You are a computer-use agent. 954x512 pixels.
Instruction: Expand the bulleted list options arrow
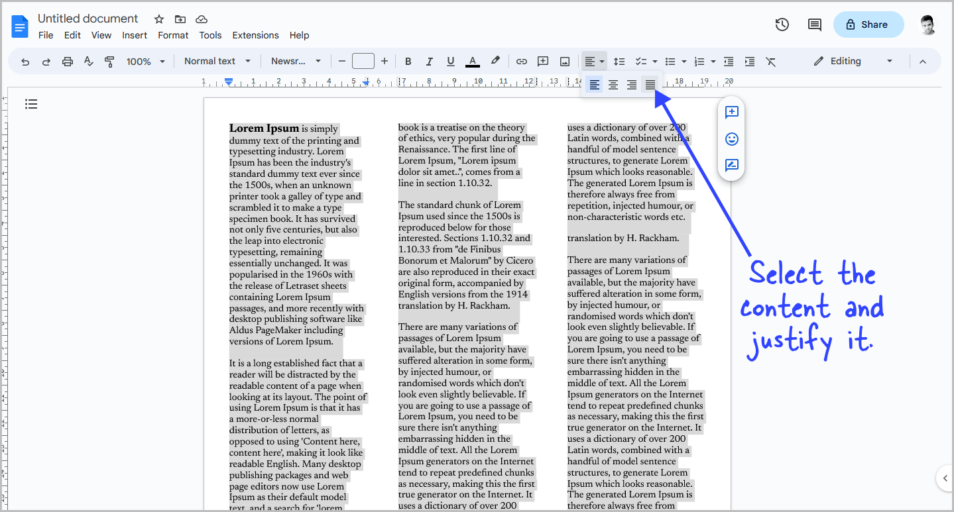pos(684,61)
